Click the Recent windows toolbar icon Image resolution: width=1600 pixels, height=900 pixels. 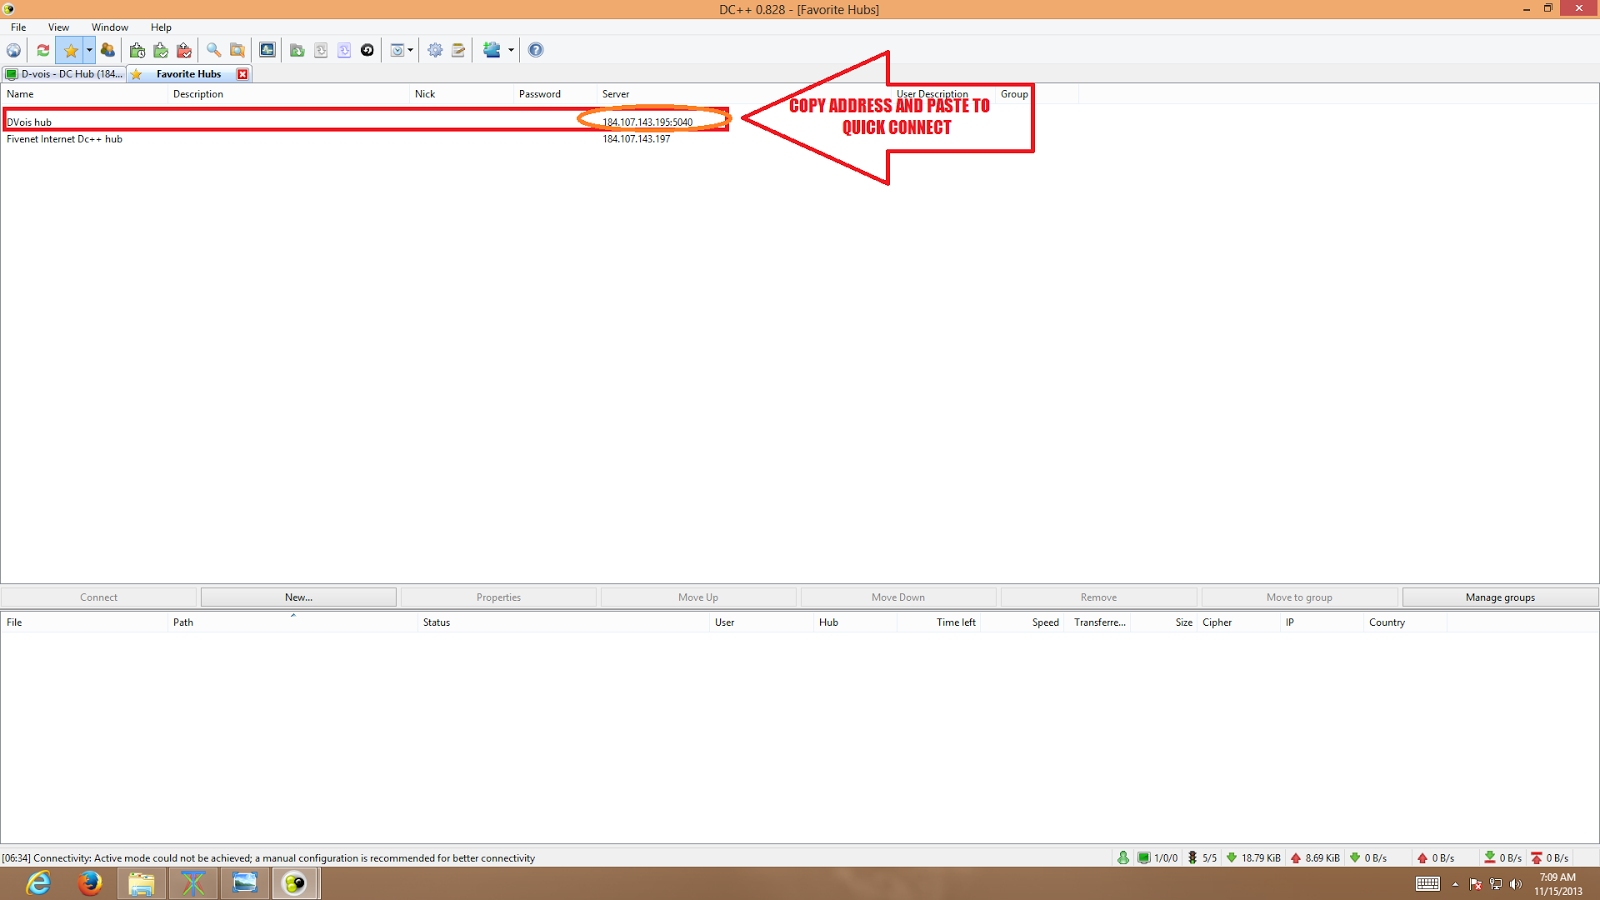[x=397, y=50]
